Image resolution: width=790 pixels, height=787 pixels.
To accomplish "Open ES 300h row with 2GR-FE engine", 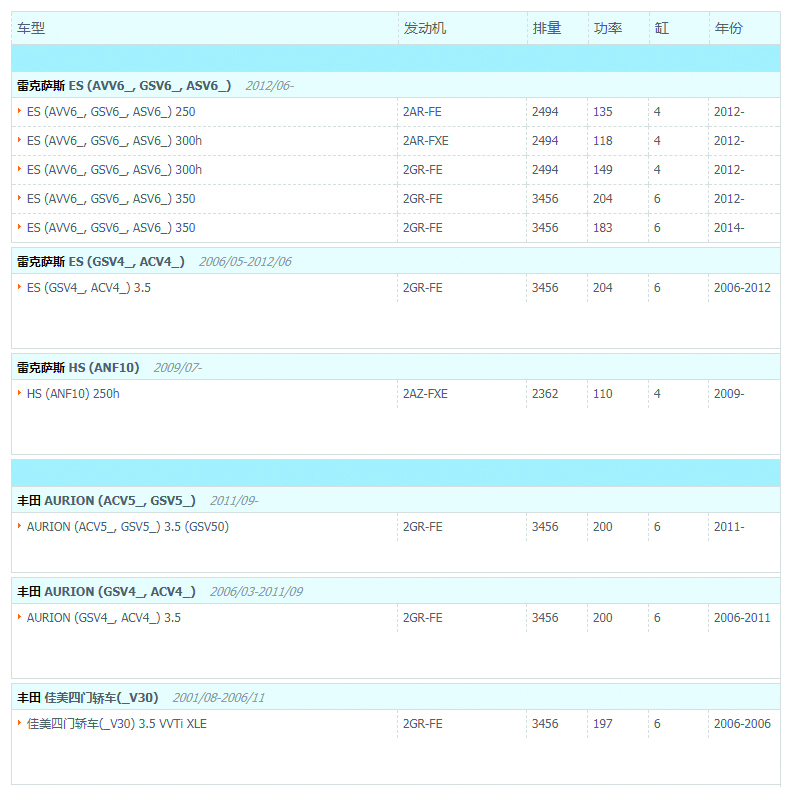I will click(114, 170).
